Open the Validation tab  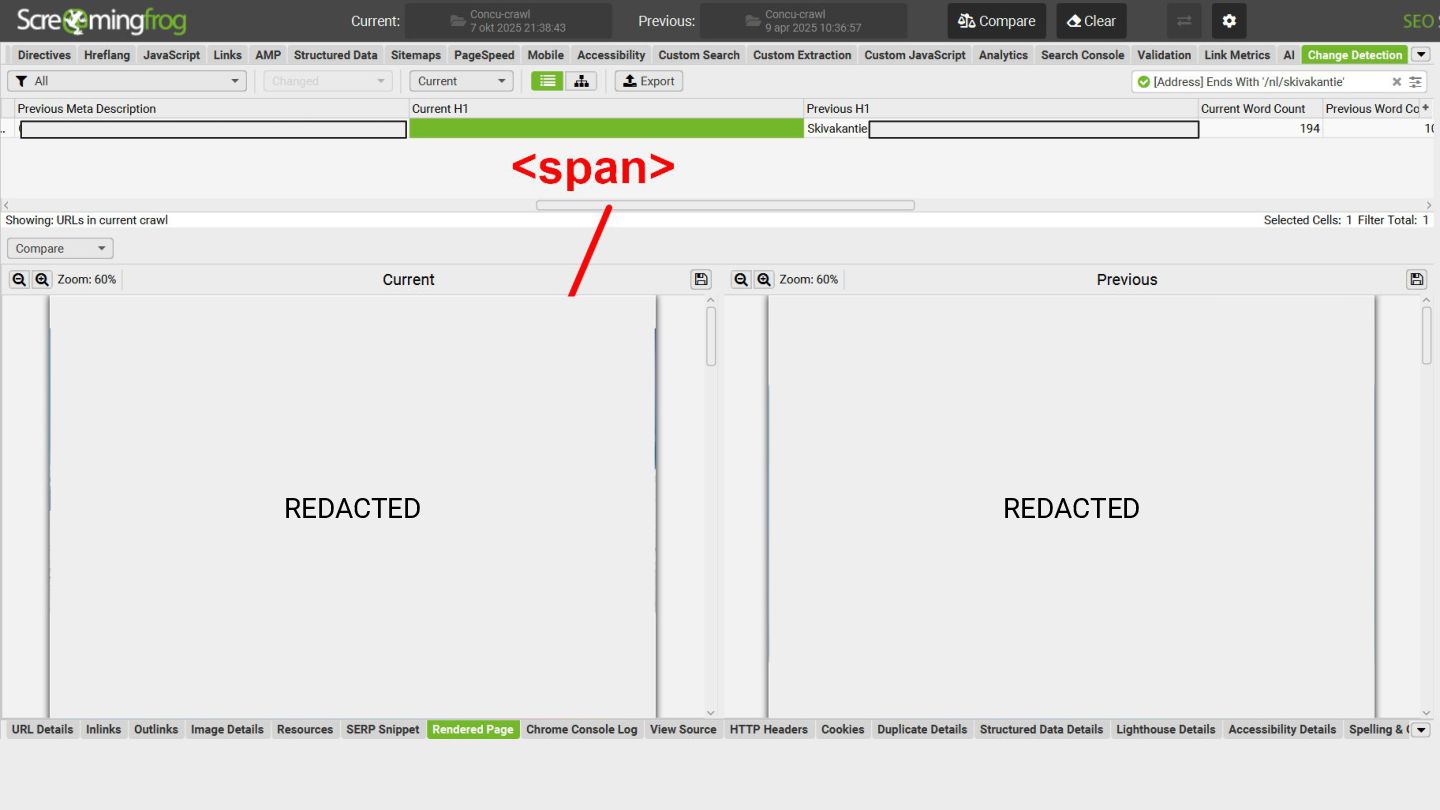pos(1164,55)
